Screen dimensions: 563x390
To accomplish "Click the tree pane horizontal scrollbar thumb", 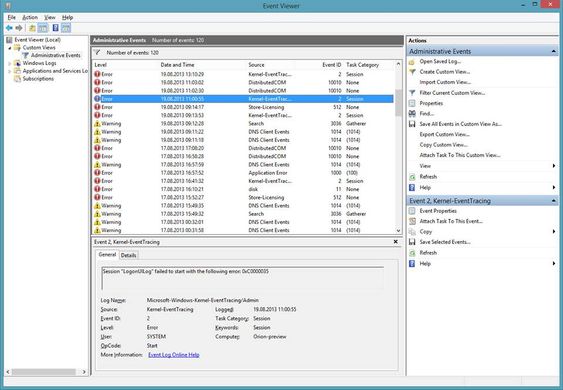I will (x=44, y=372).
